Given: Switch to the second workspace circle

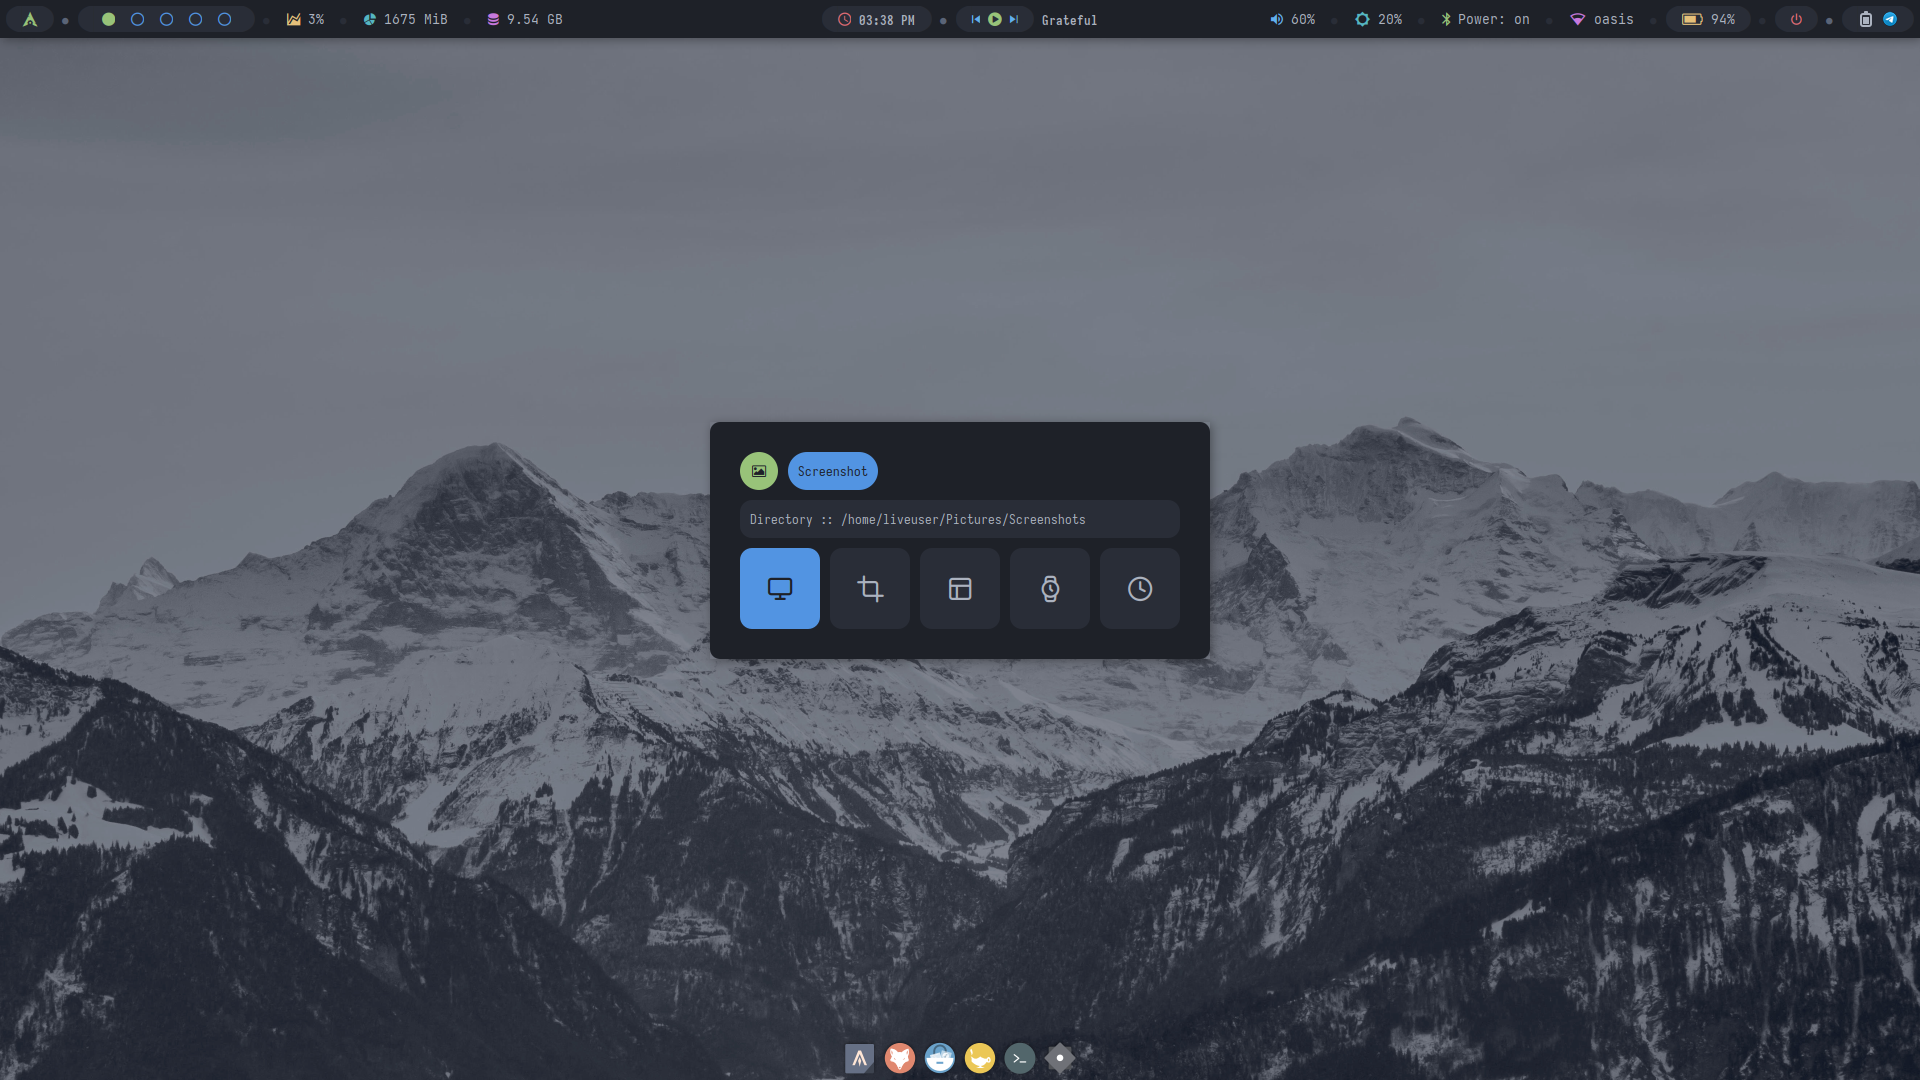Looking at the screenshot, I should pos(137,19).
